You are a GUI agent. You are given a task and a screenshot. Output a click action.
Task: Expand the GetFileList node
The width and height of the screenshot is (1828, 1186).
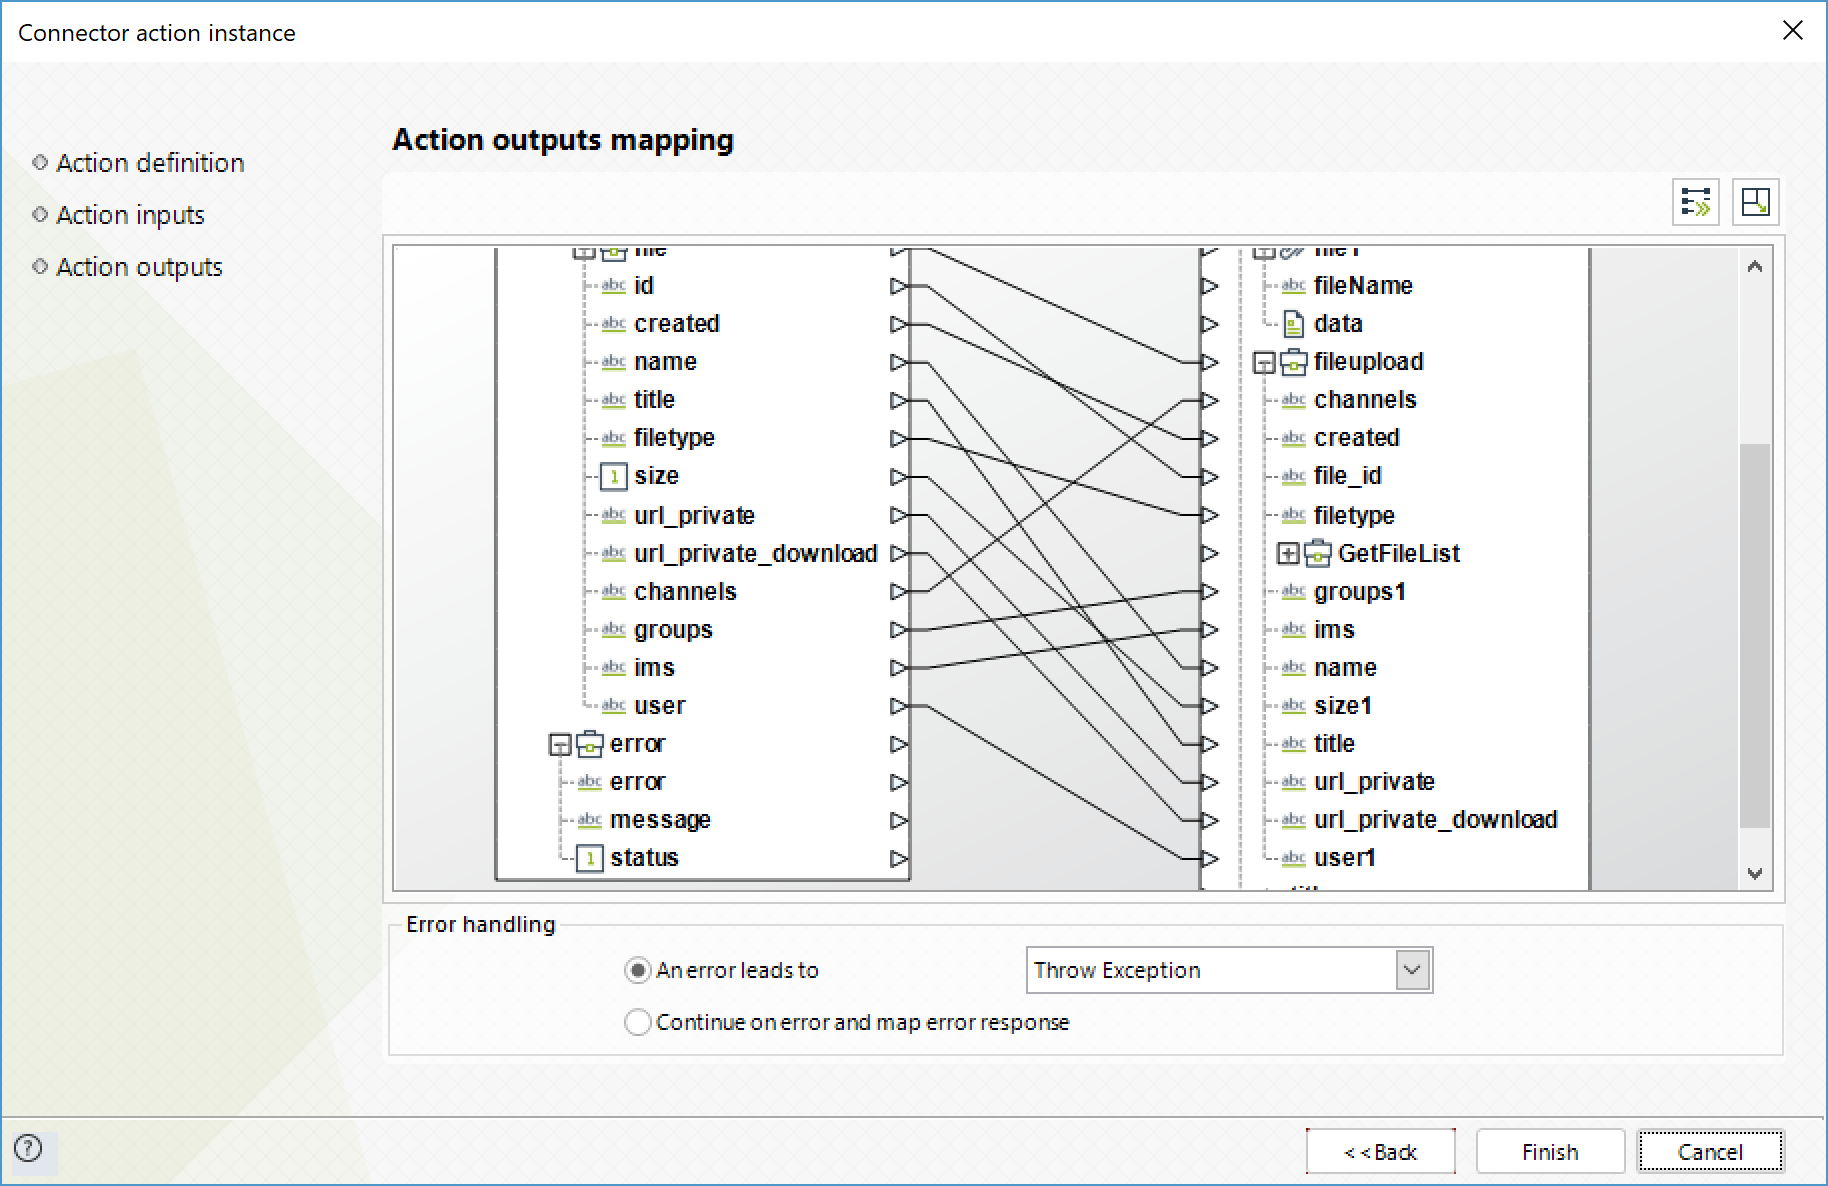tap(1288, 554)
